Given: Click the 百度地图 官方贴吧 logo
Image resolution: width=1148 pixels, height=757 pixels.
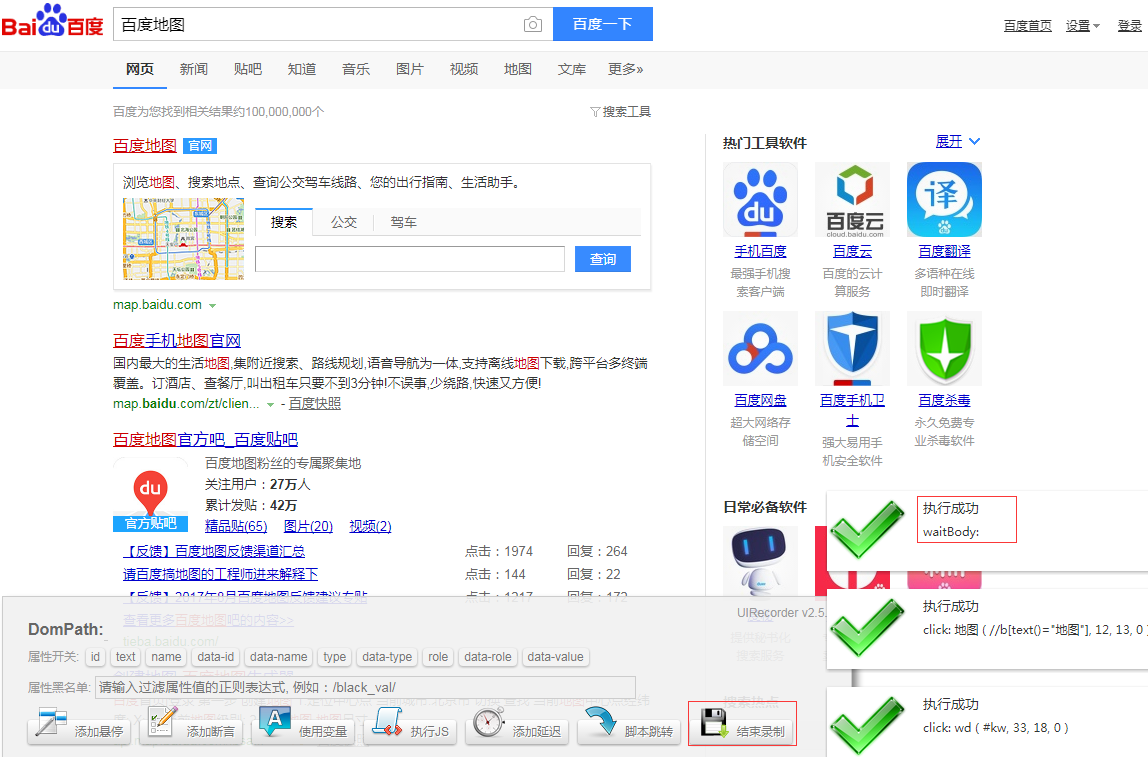Looking at the screenshot, I should pos(151,495).
